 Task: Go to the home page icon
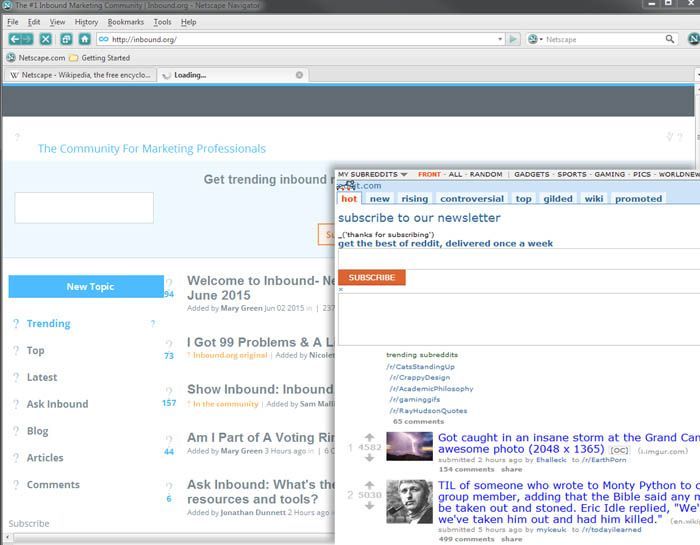click(x=85, y=39)
